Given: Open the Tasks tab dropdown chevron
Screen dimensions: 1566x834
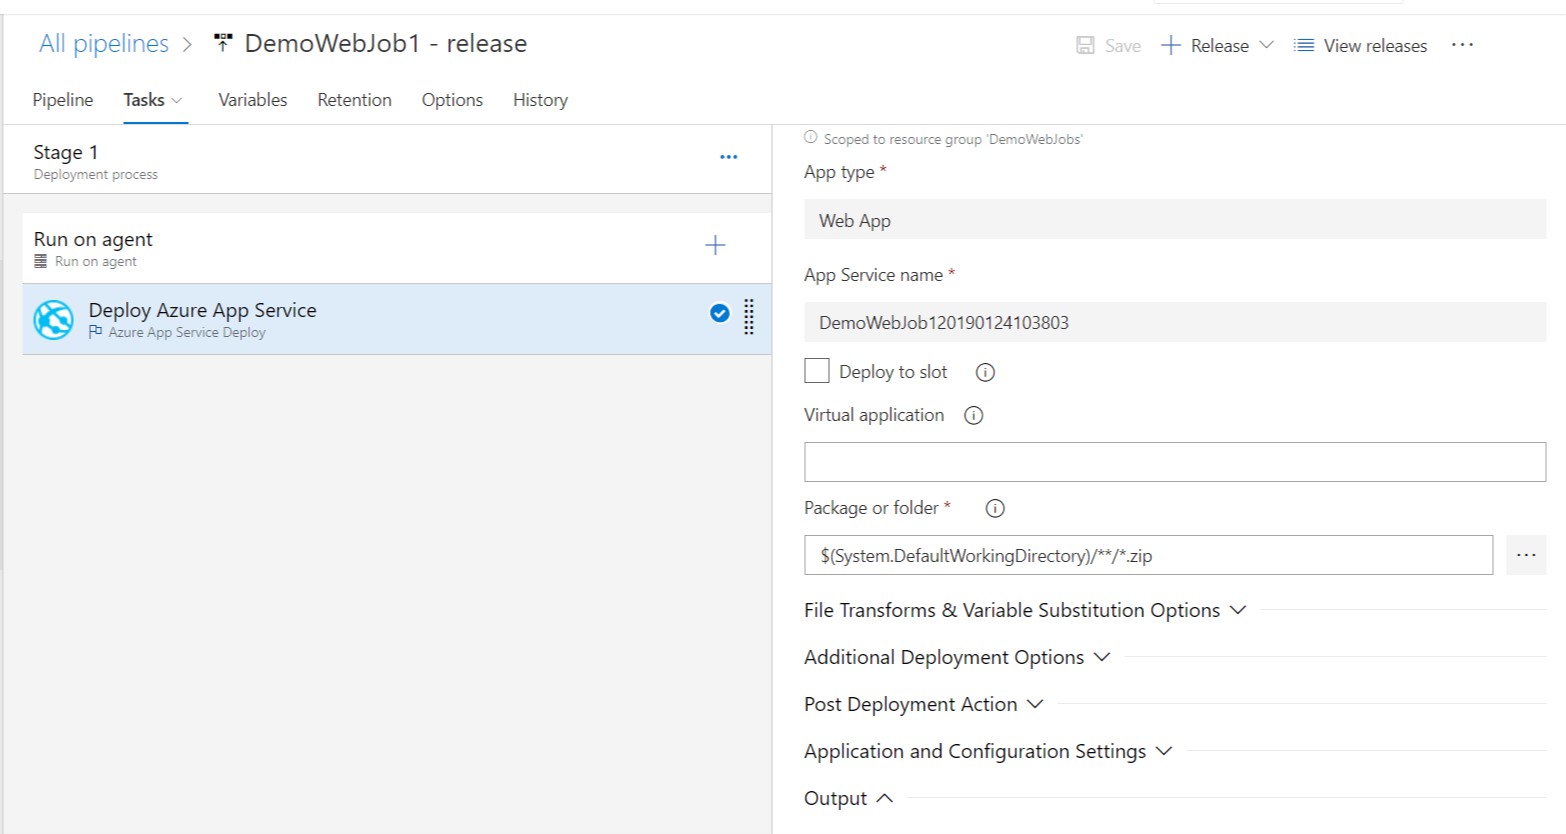Looking at the screenshot, I should (177, 100).
